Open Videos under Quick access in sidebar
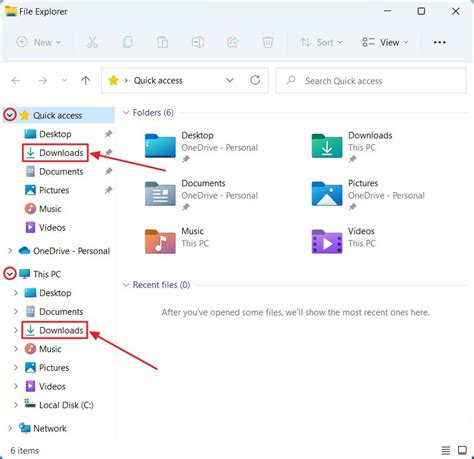The image size is (474, 459). (45, 227)
